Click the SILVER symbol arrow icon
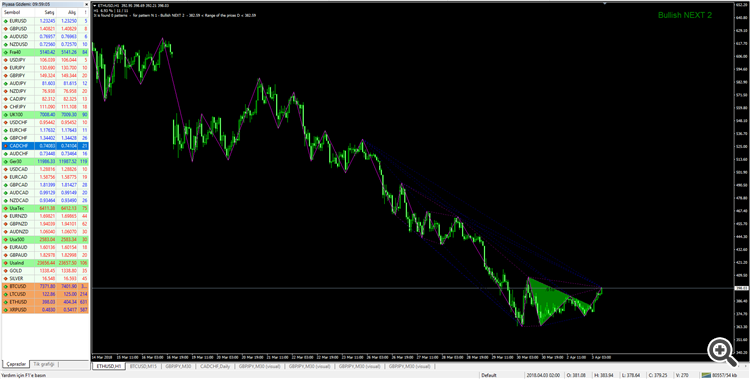Image resolution: width=750 pixels, height=379 pixels. pyautogui.click(x=5, y=278)
